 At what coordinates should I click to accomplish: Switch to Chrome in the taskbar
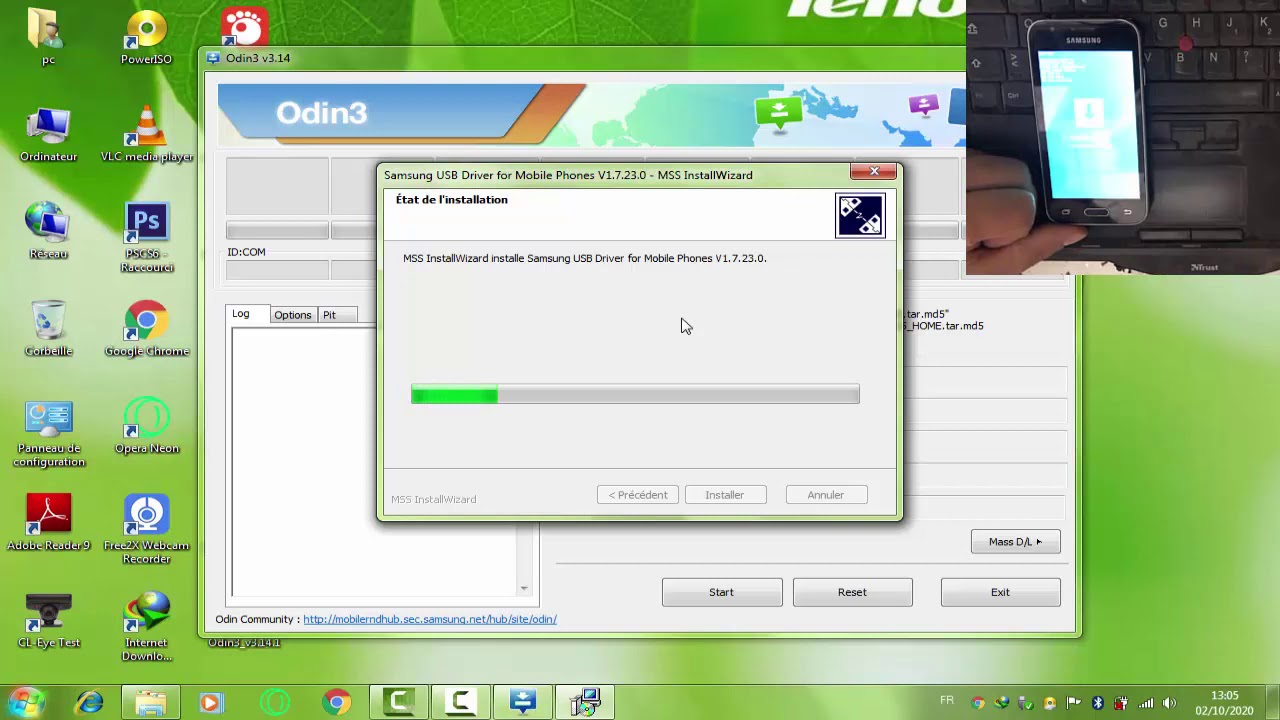pos(337,703)
